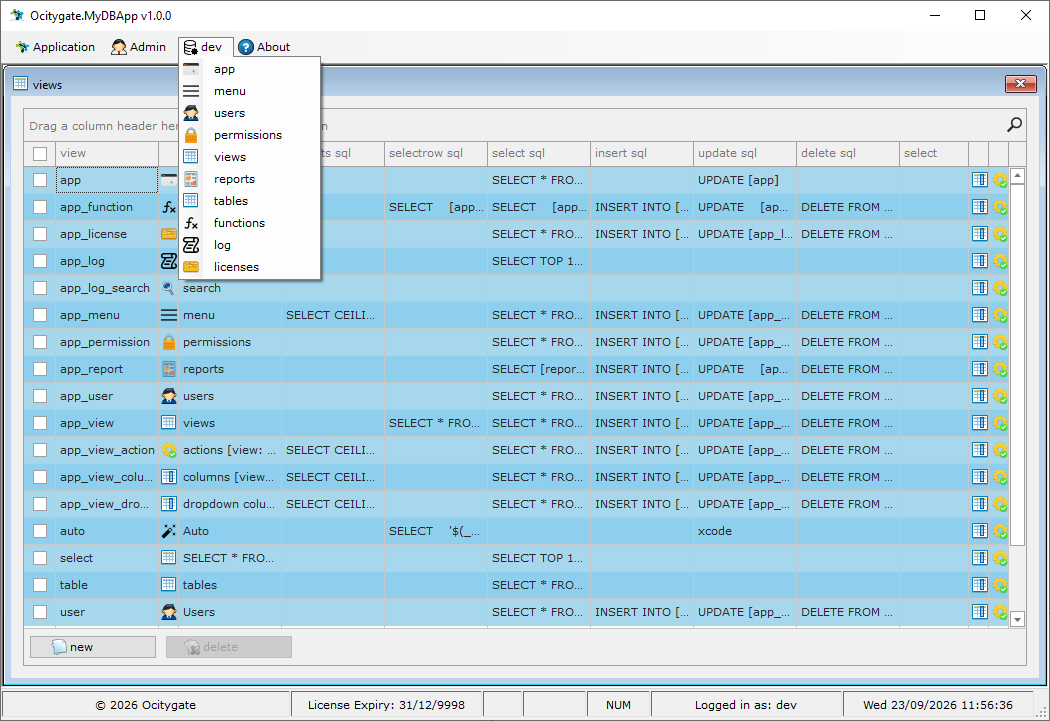Click the lock icon beside app_permission permissions
1050x721 pixels.
tap(169, 342)
